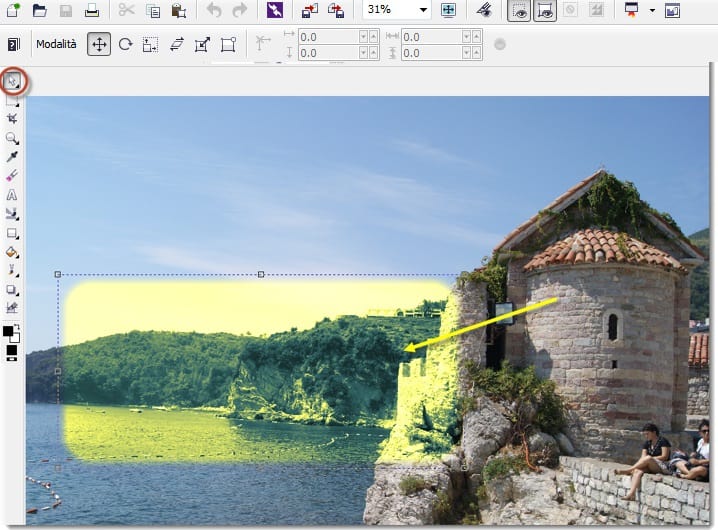Click the Print icon in toolbar
This screenshot has height=530, width=718.
pos(92,11)
